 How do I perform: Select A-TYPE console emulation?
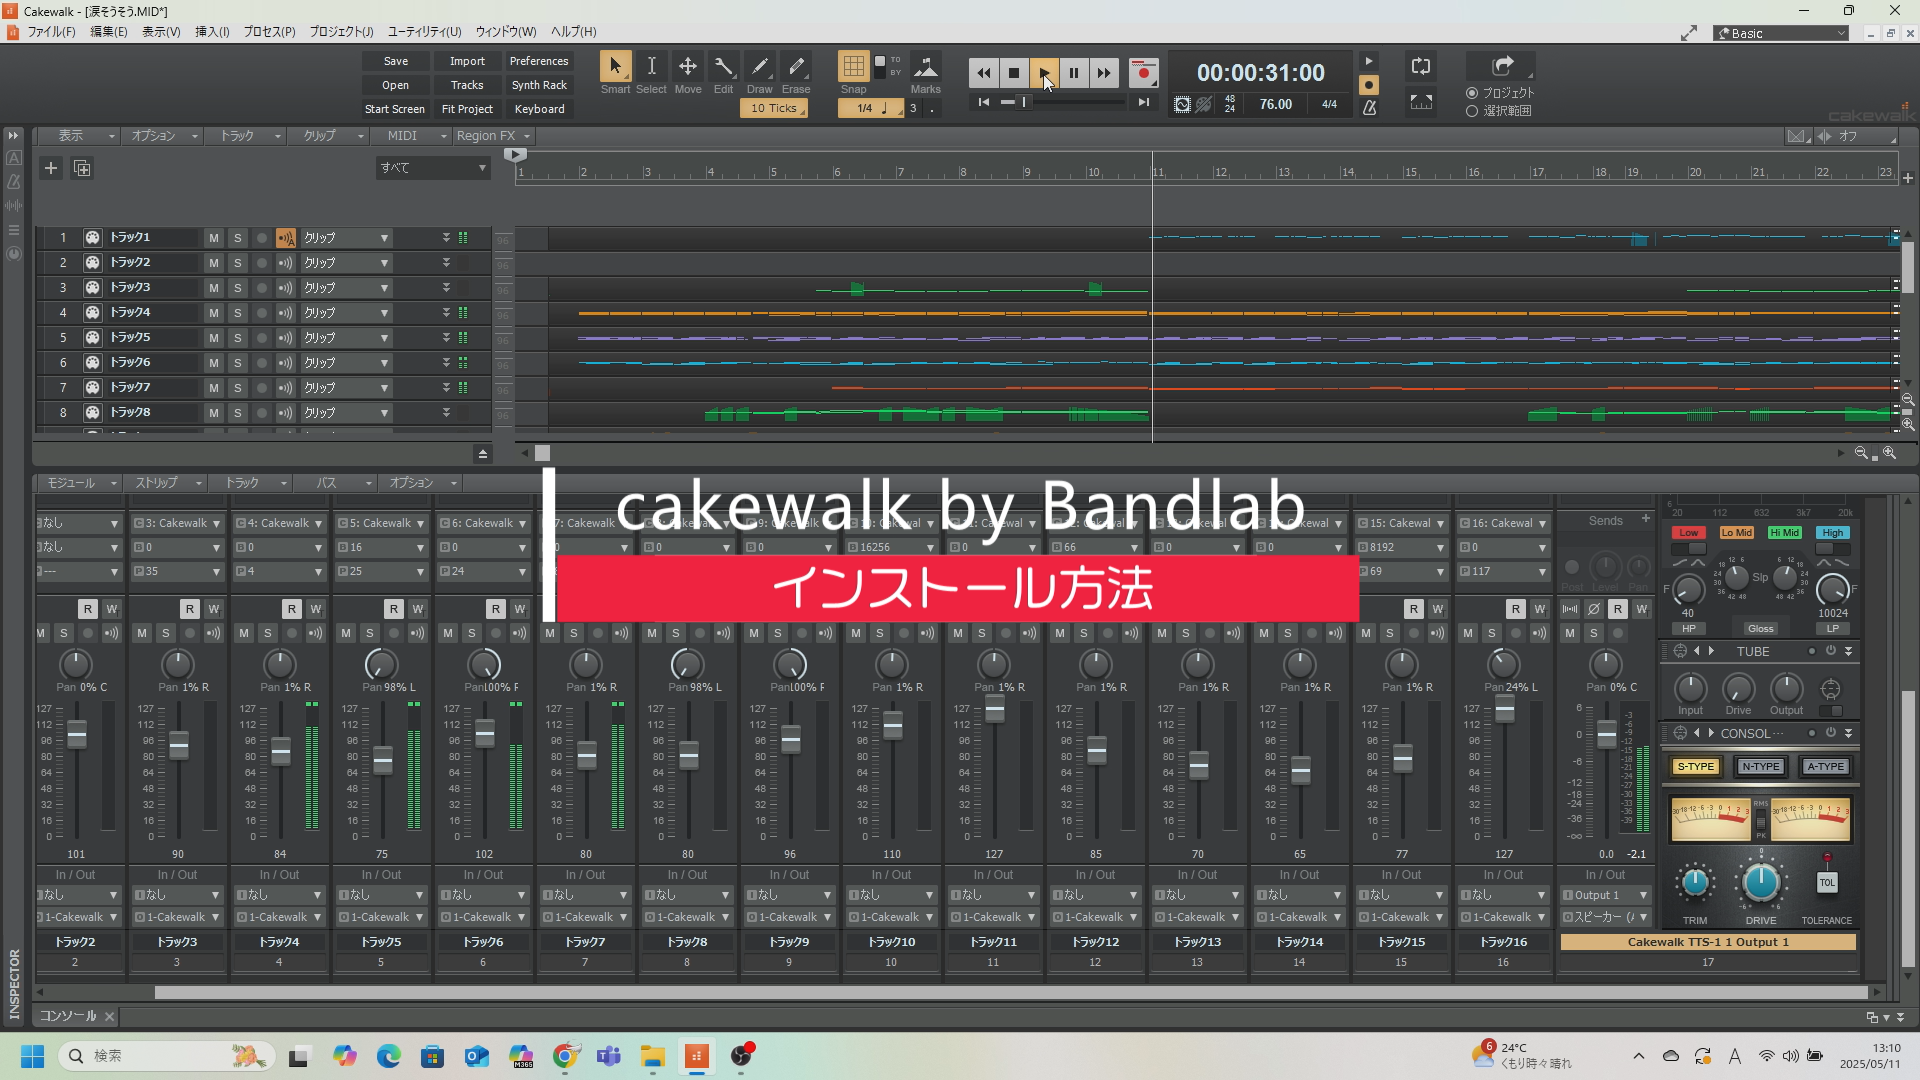1825,767
